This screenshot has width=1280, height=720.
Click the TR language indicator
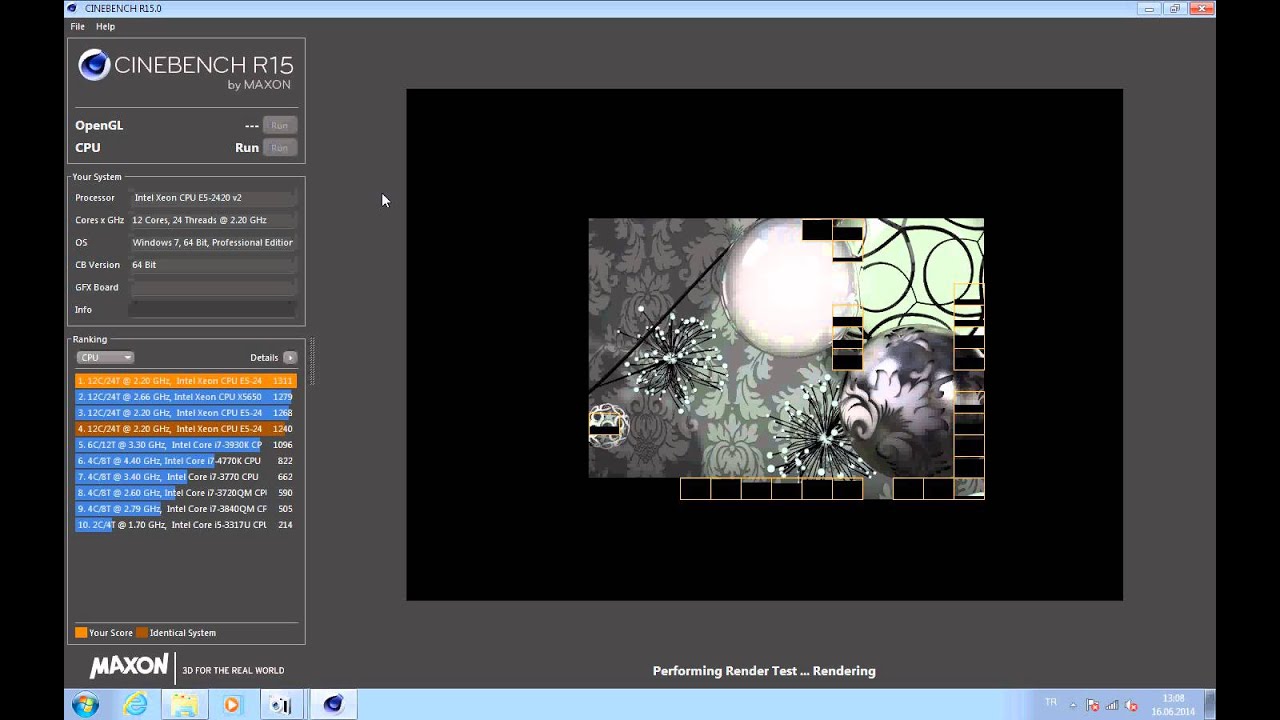pos(1050,703)
